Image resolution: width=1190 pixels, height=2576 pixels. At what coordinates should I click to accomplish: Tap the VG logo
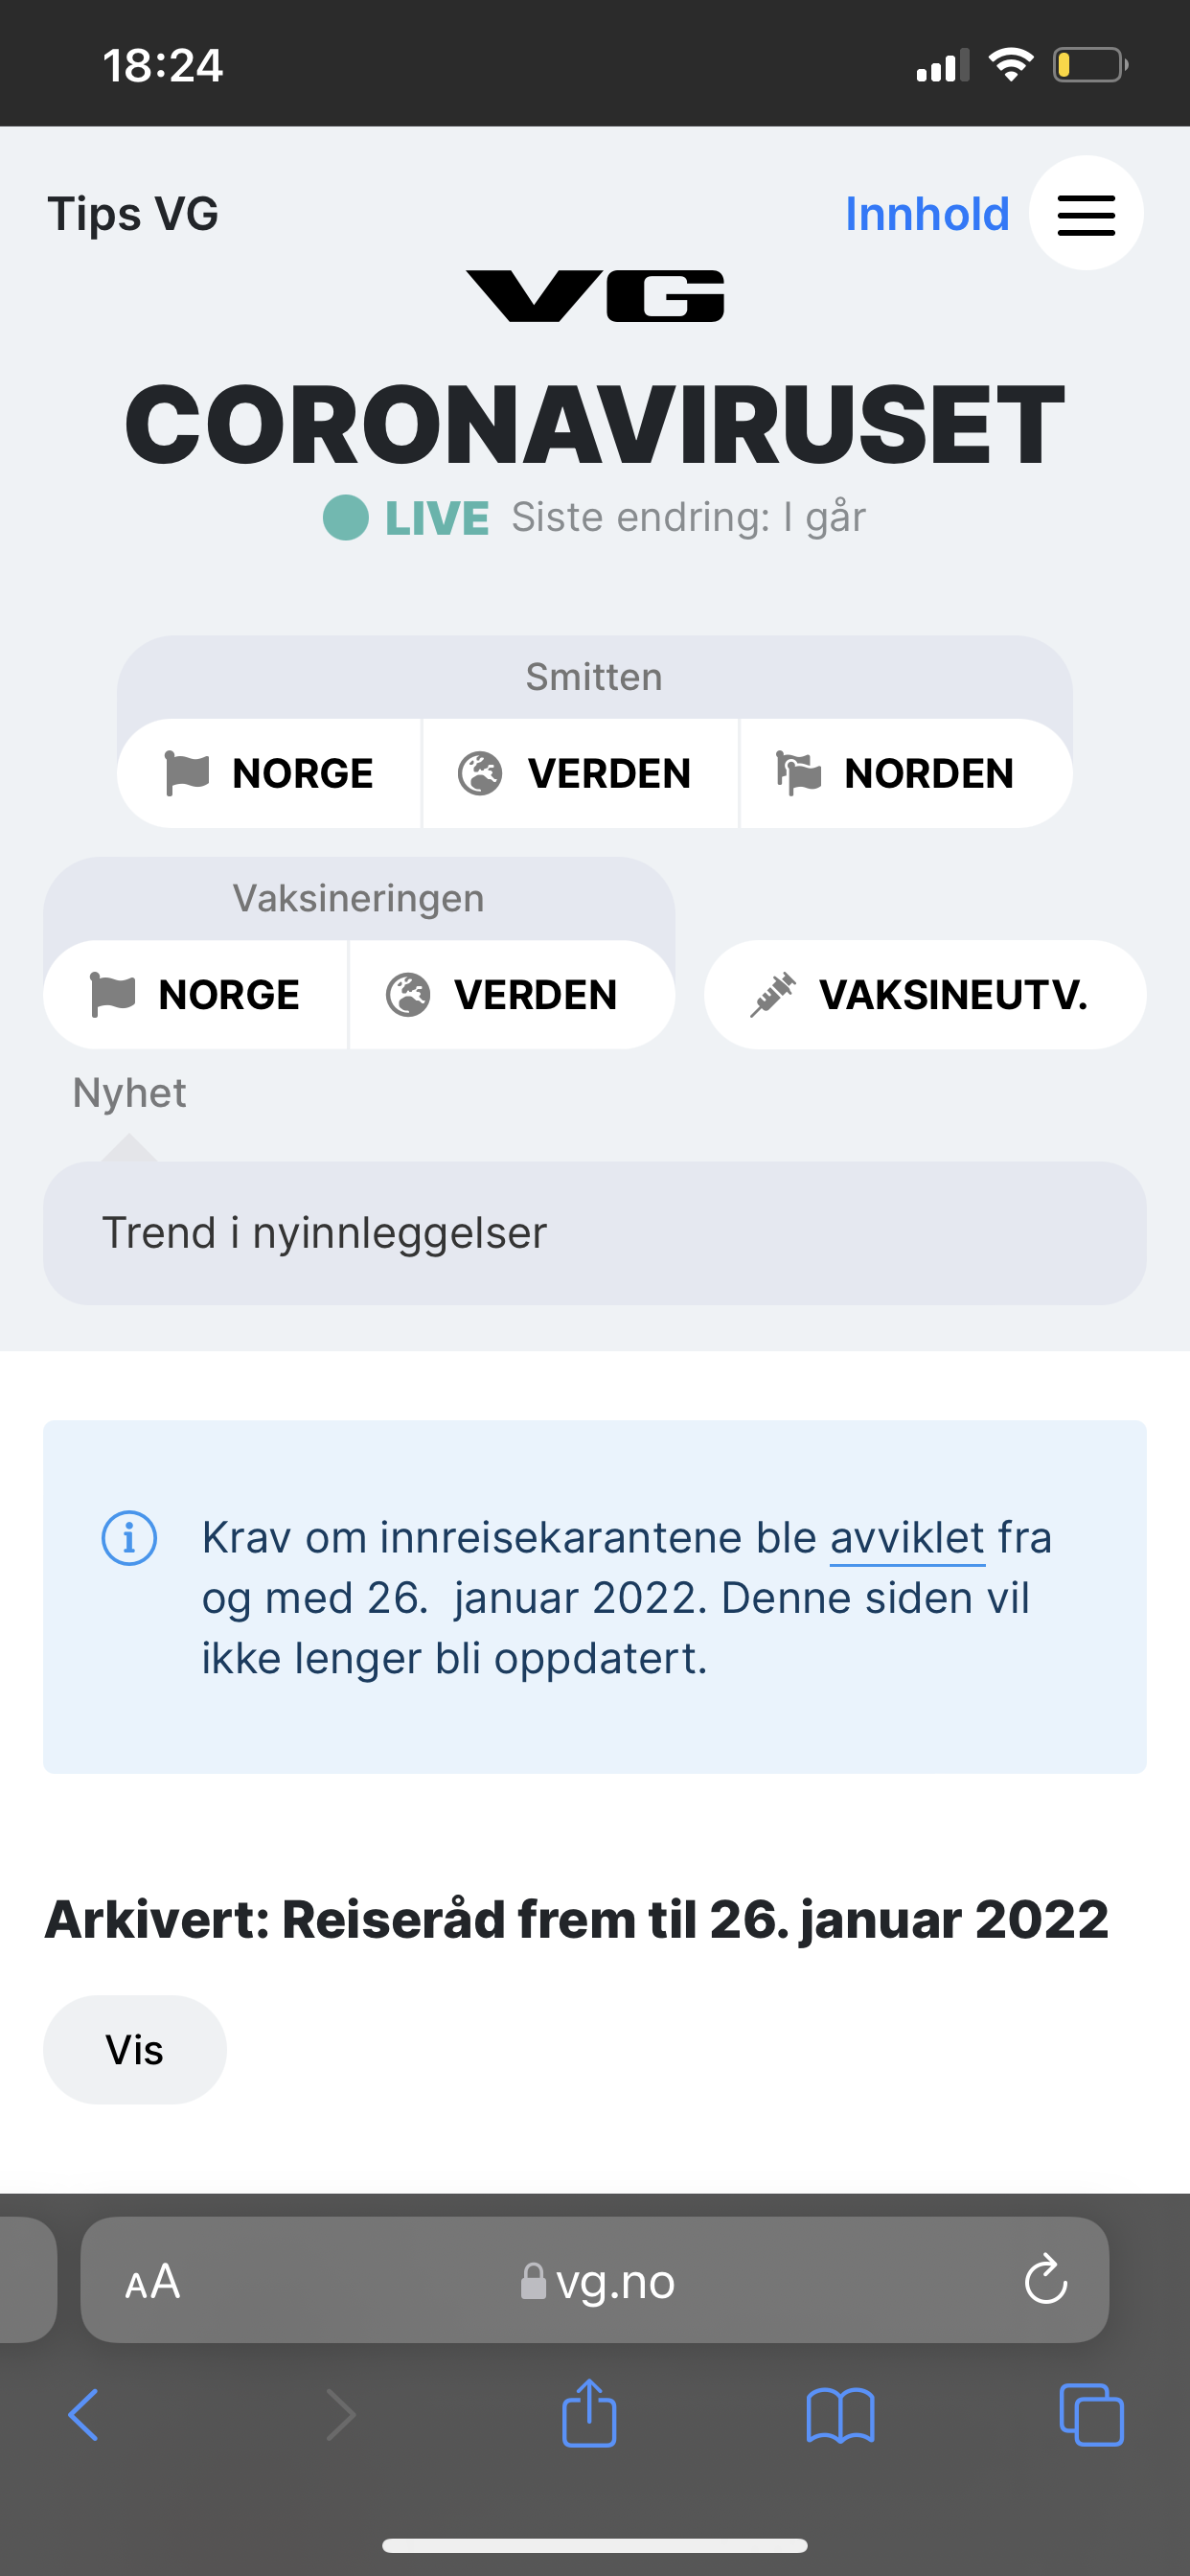595,296
